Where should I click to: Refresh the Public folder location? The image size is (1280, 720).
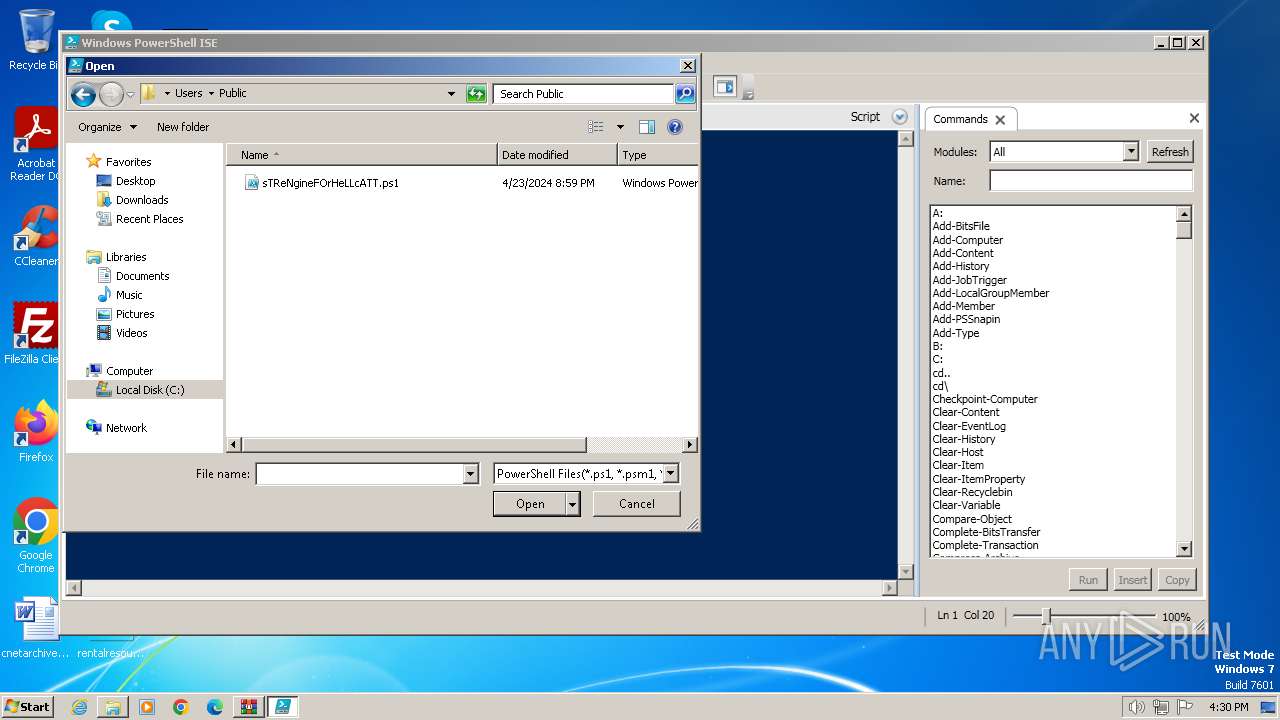point(476,94)
